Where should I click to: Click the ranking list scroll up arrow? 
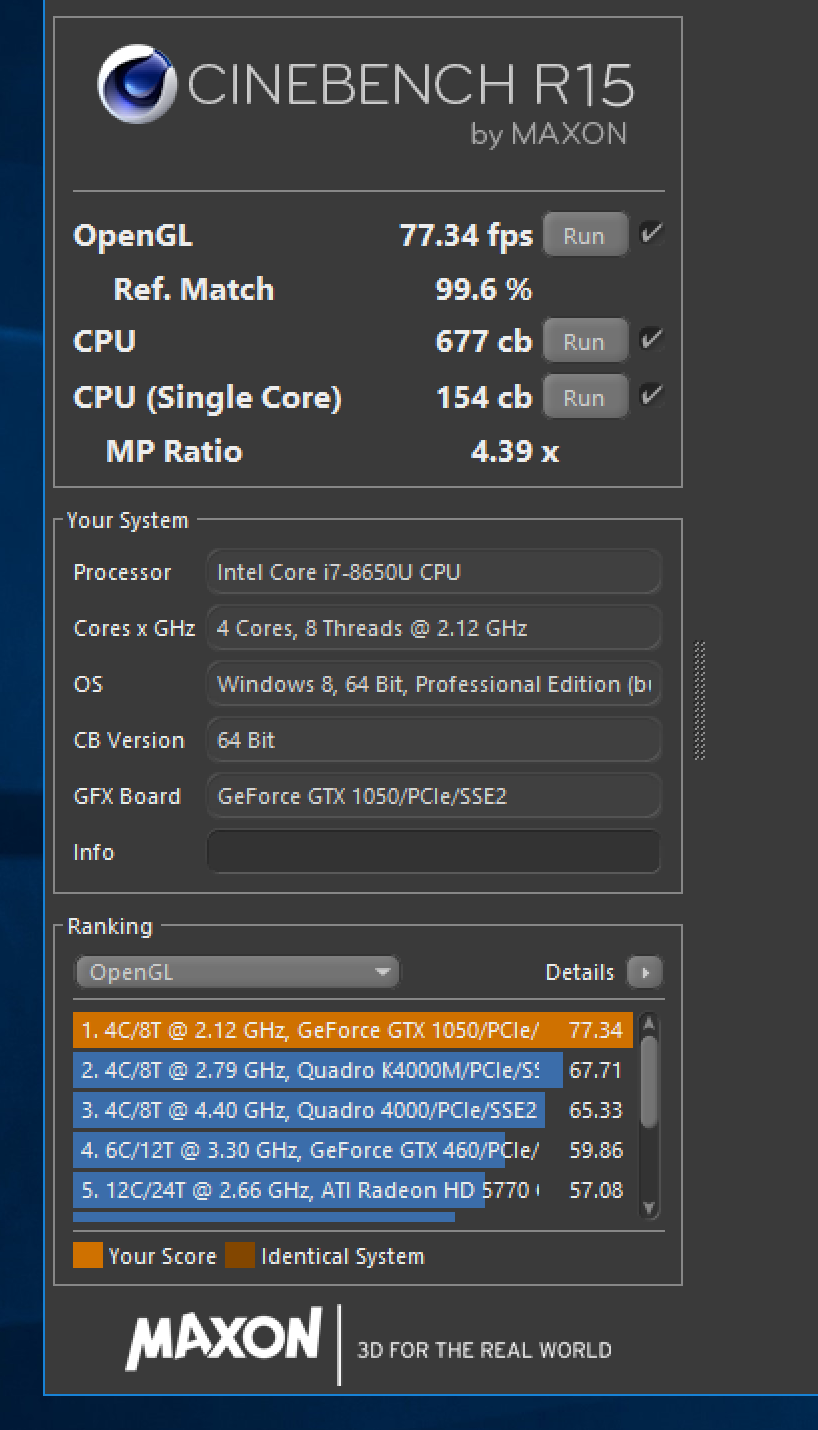[x=649, y=1023]
